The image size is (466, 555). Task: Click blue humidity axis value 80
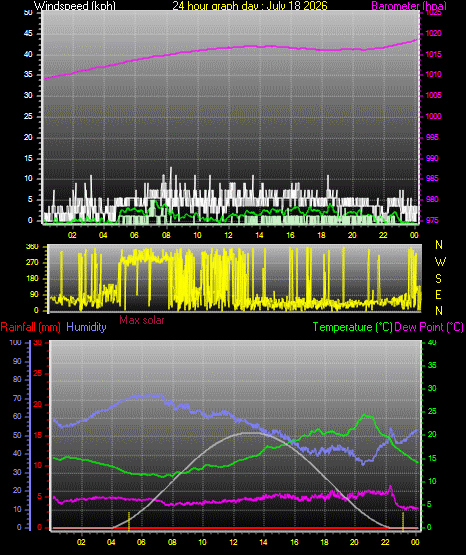(17, 379)
